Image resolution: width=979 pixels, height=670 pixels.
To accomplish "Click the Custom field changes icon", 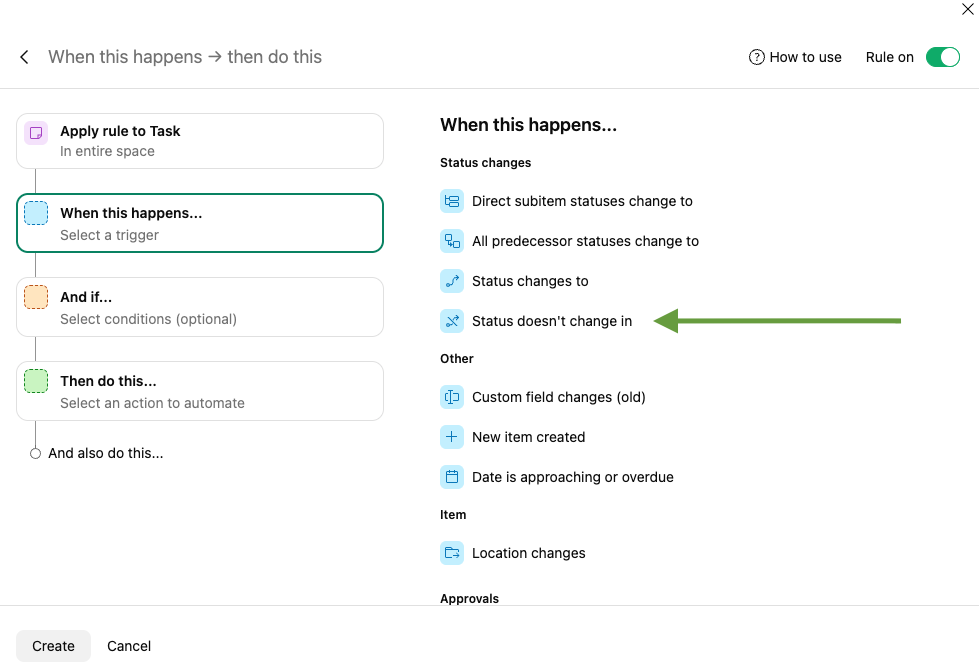I will pos(452,397).
